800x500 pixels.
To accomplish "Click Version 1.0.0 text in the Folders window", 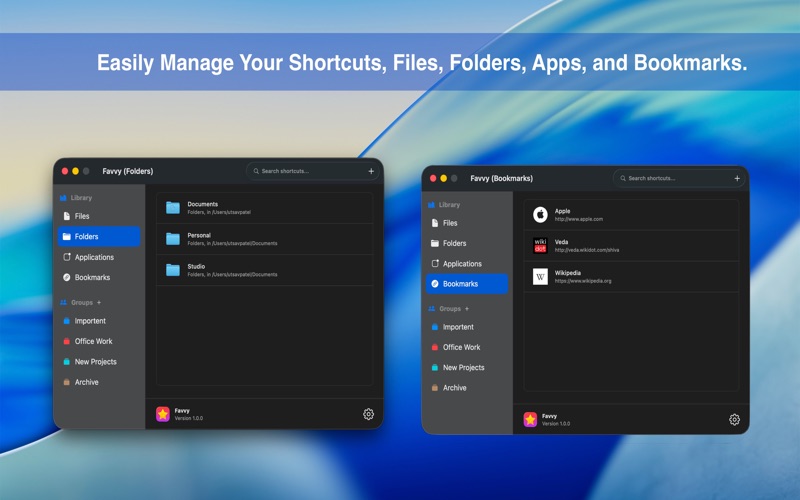I will pyautogui.click(x=189, y=418).
